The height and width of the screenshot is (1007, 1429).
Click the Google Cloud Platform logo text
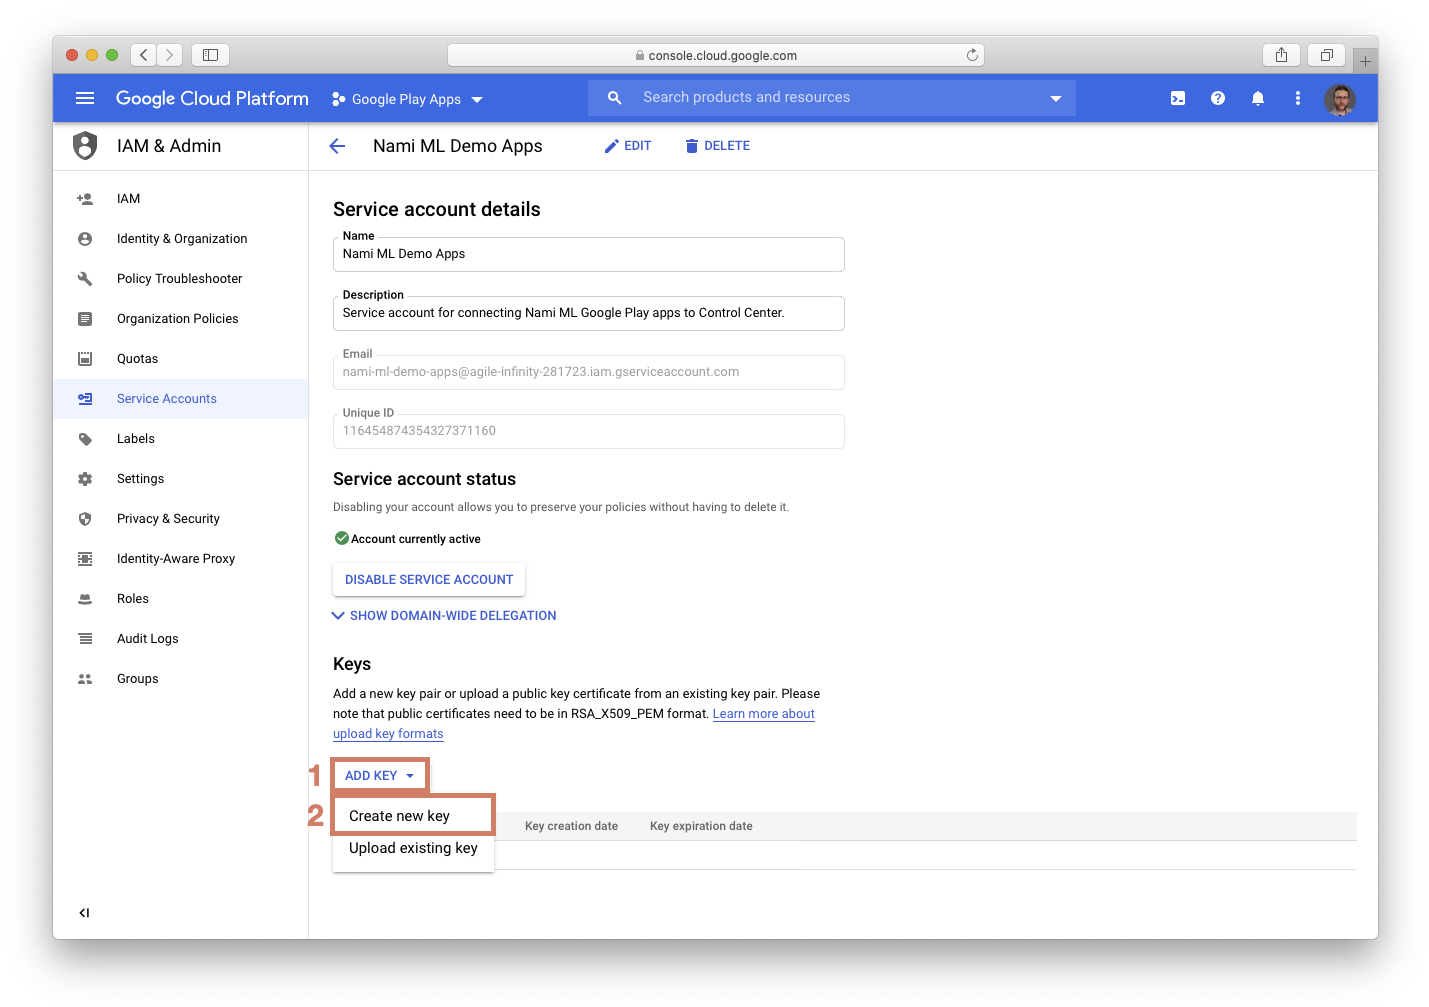click(x=212, y=98)
